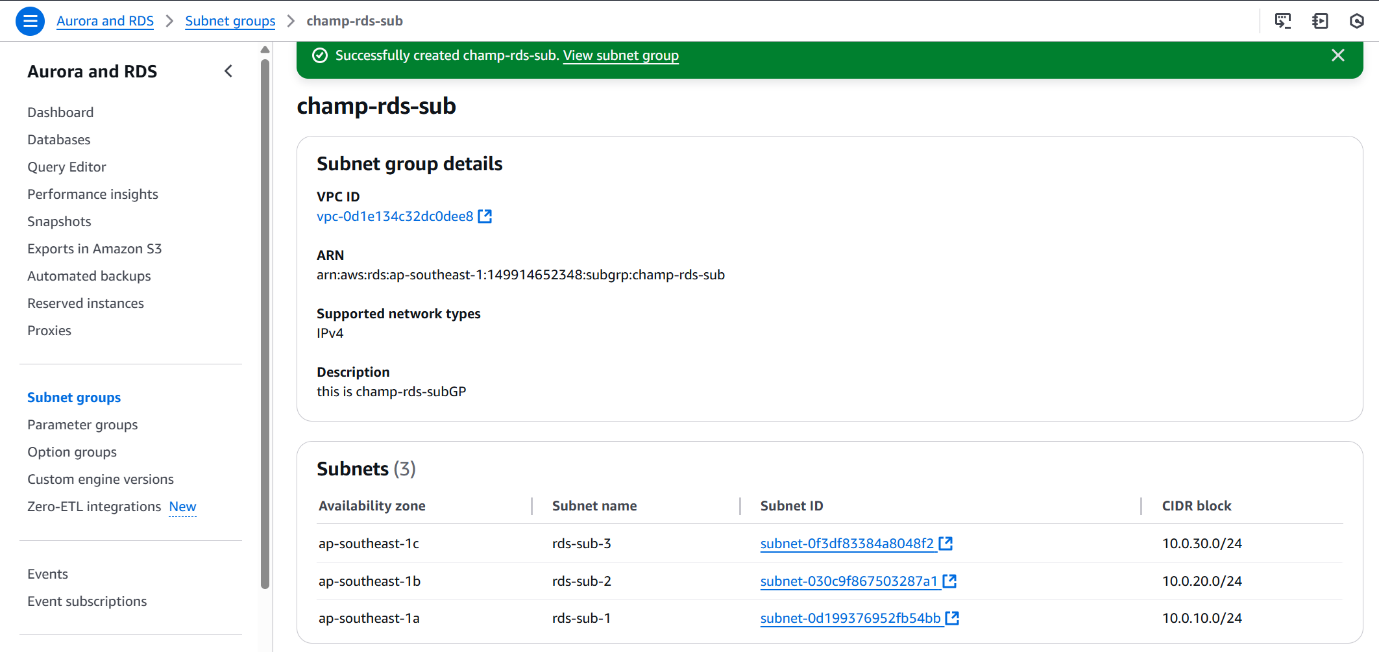Image resolution: width=1379 pixels, height=652 pixels.
Task: Click the rds-sub-1 subnet name
Action: pyautogui.click(x=581, y=619)
